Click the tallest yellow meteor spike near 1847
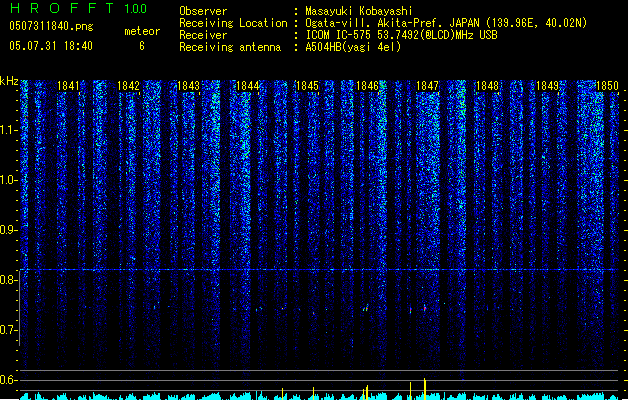The image size is (629, 400). tap(425, 389)
